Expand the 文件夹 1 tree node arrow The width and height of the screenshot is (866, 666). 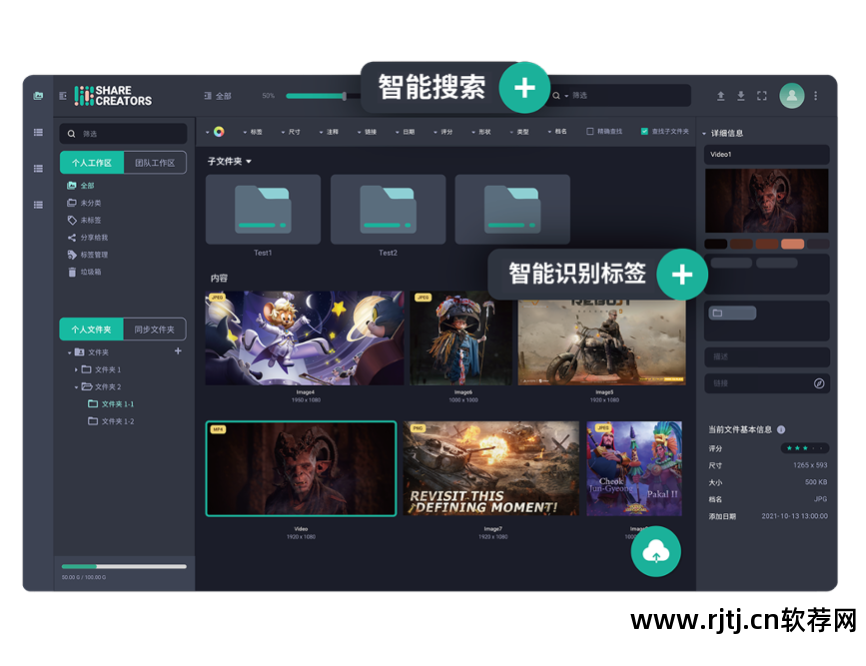click(x=76, y=369)
